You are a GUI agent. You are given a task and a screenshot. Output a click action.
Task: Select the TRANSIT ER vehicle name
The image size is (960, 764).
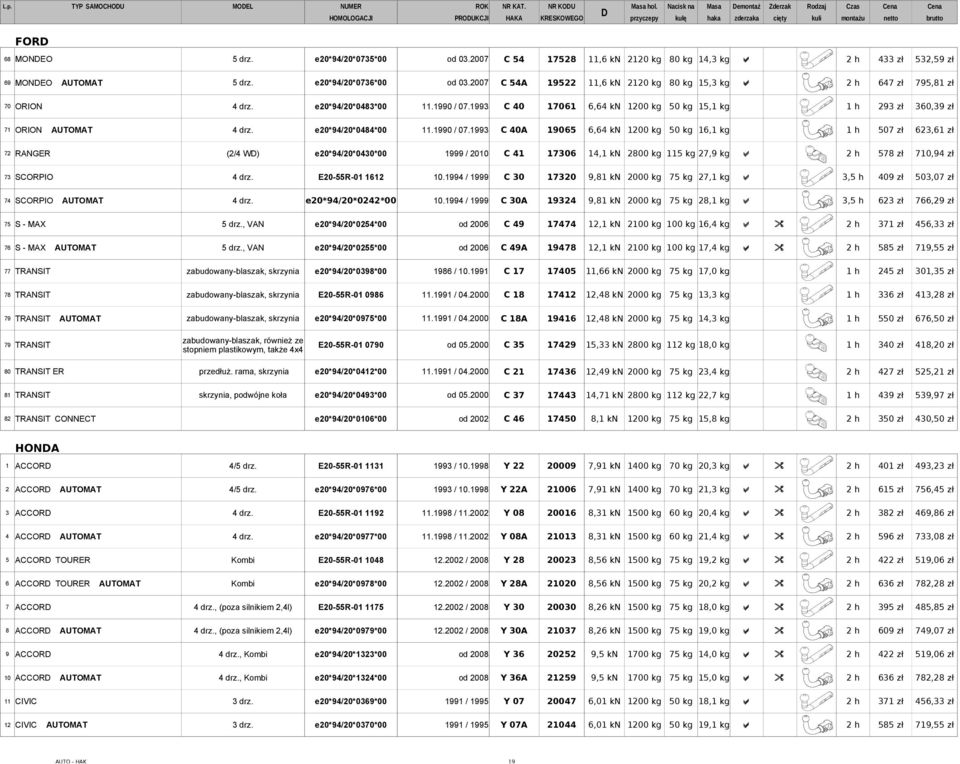point(39,372)
